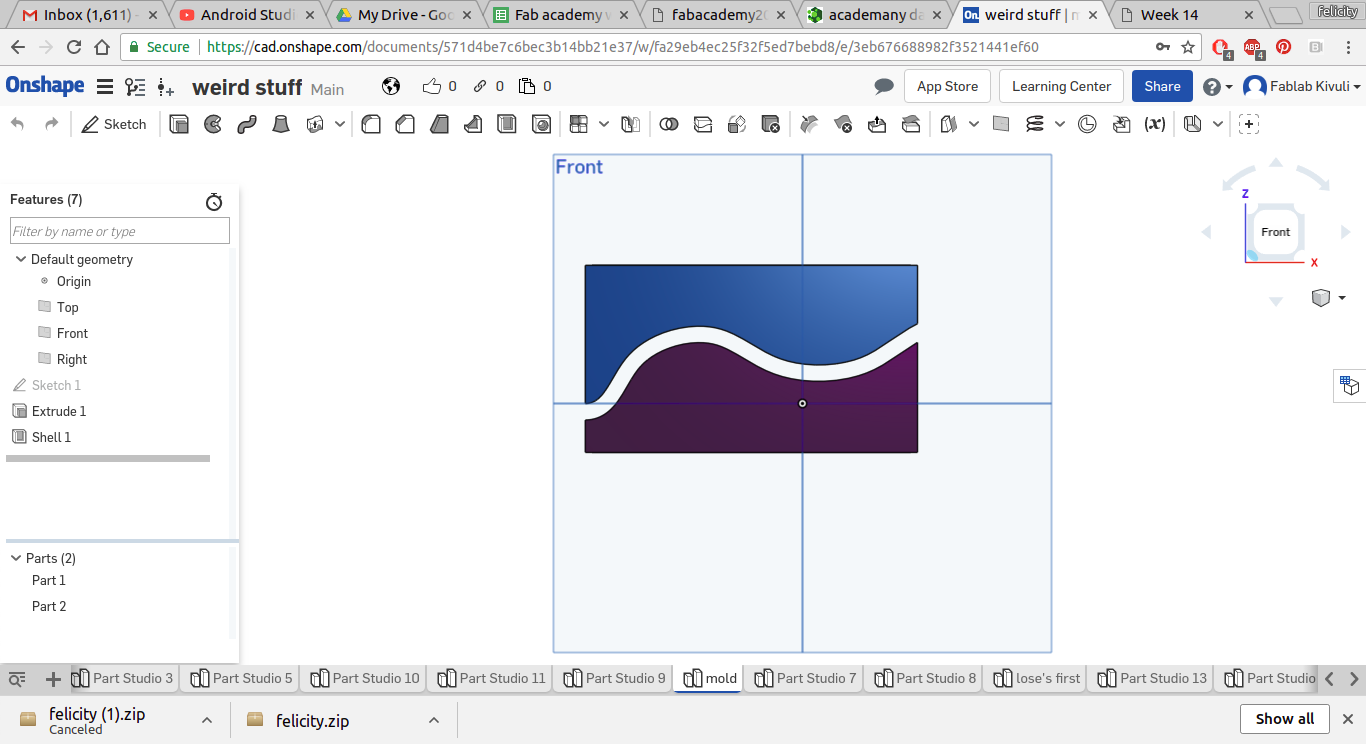Select the Chamfer tool
Image resolution: width=1366 pixels, height=744 pixels.
click(405, 124)
